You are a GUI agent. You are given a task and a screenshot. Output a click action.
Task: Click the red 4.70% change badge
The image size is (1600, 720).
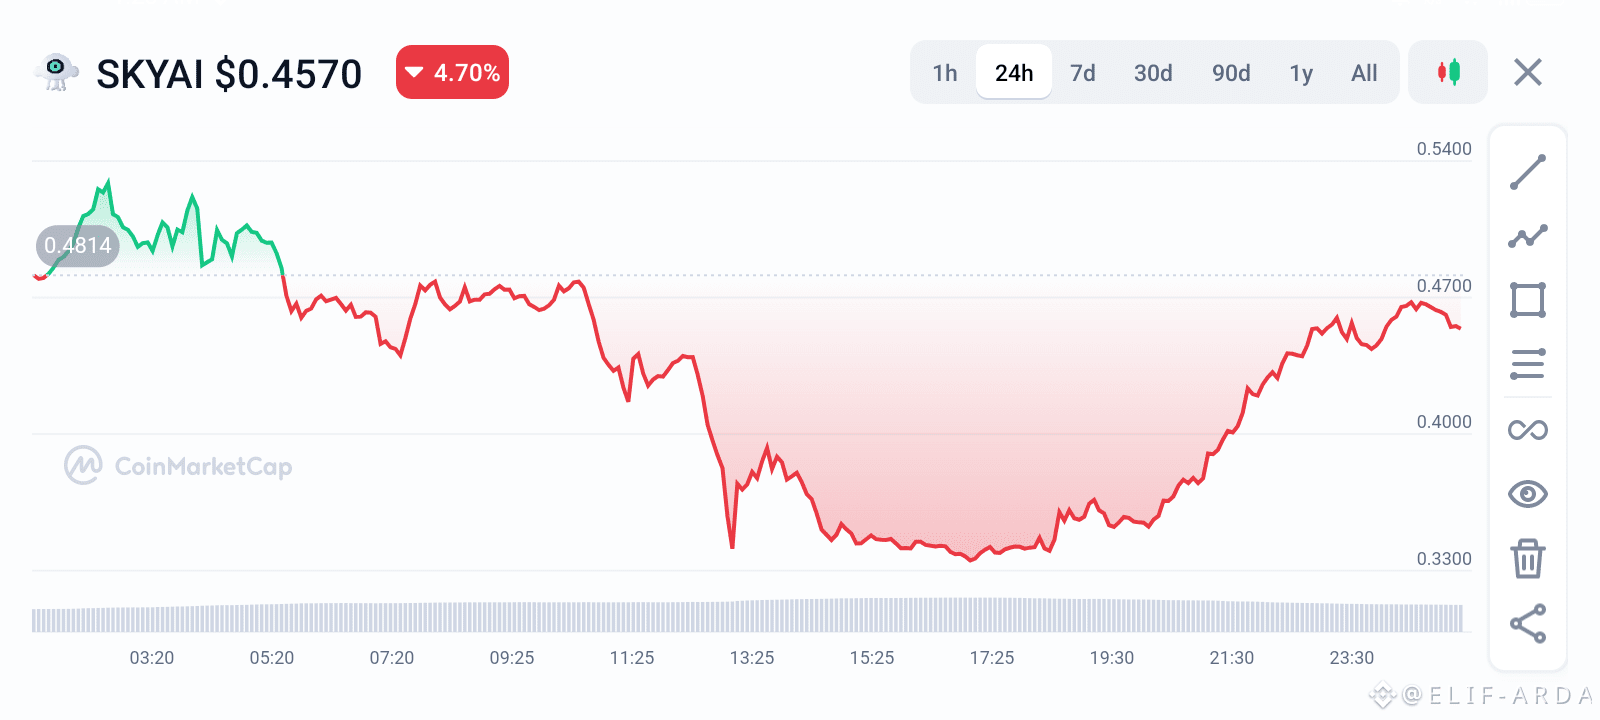point(452,72)
